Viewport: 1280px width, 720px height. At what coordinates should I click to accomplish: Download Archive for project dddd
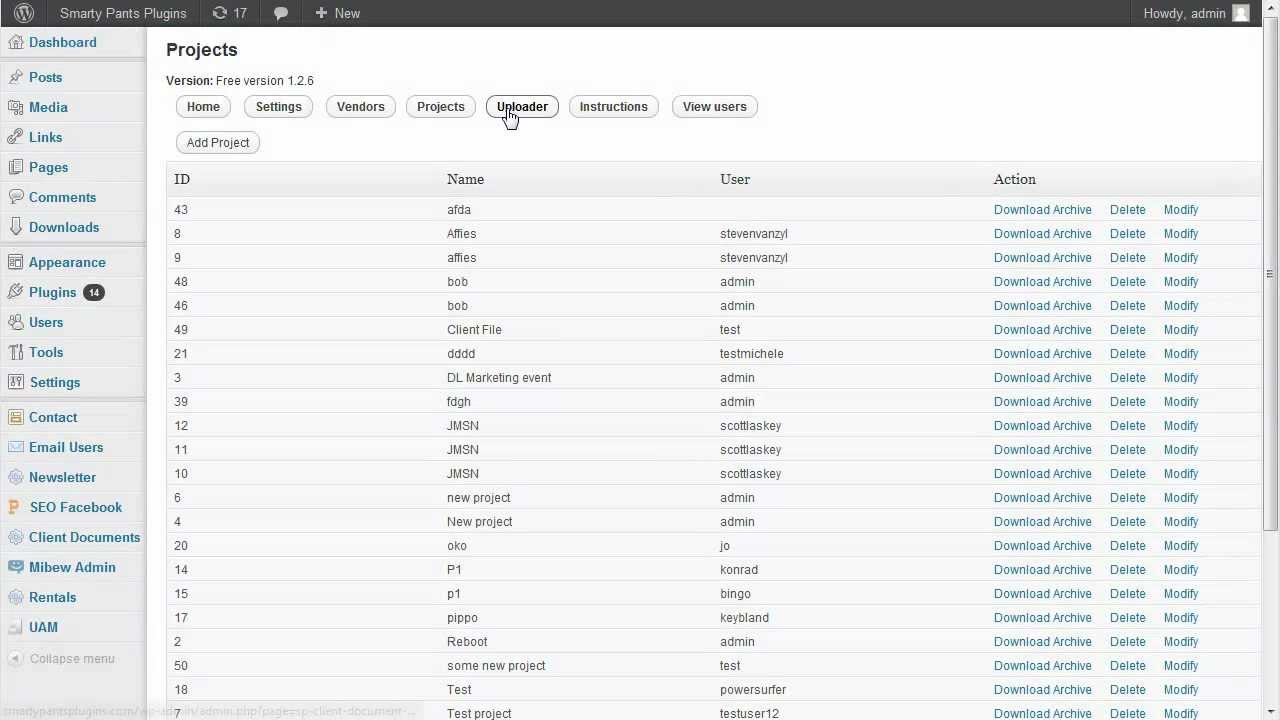[x=1042, y=354]
